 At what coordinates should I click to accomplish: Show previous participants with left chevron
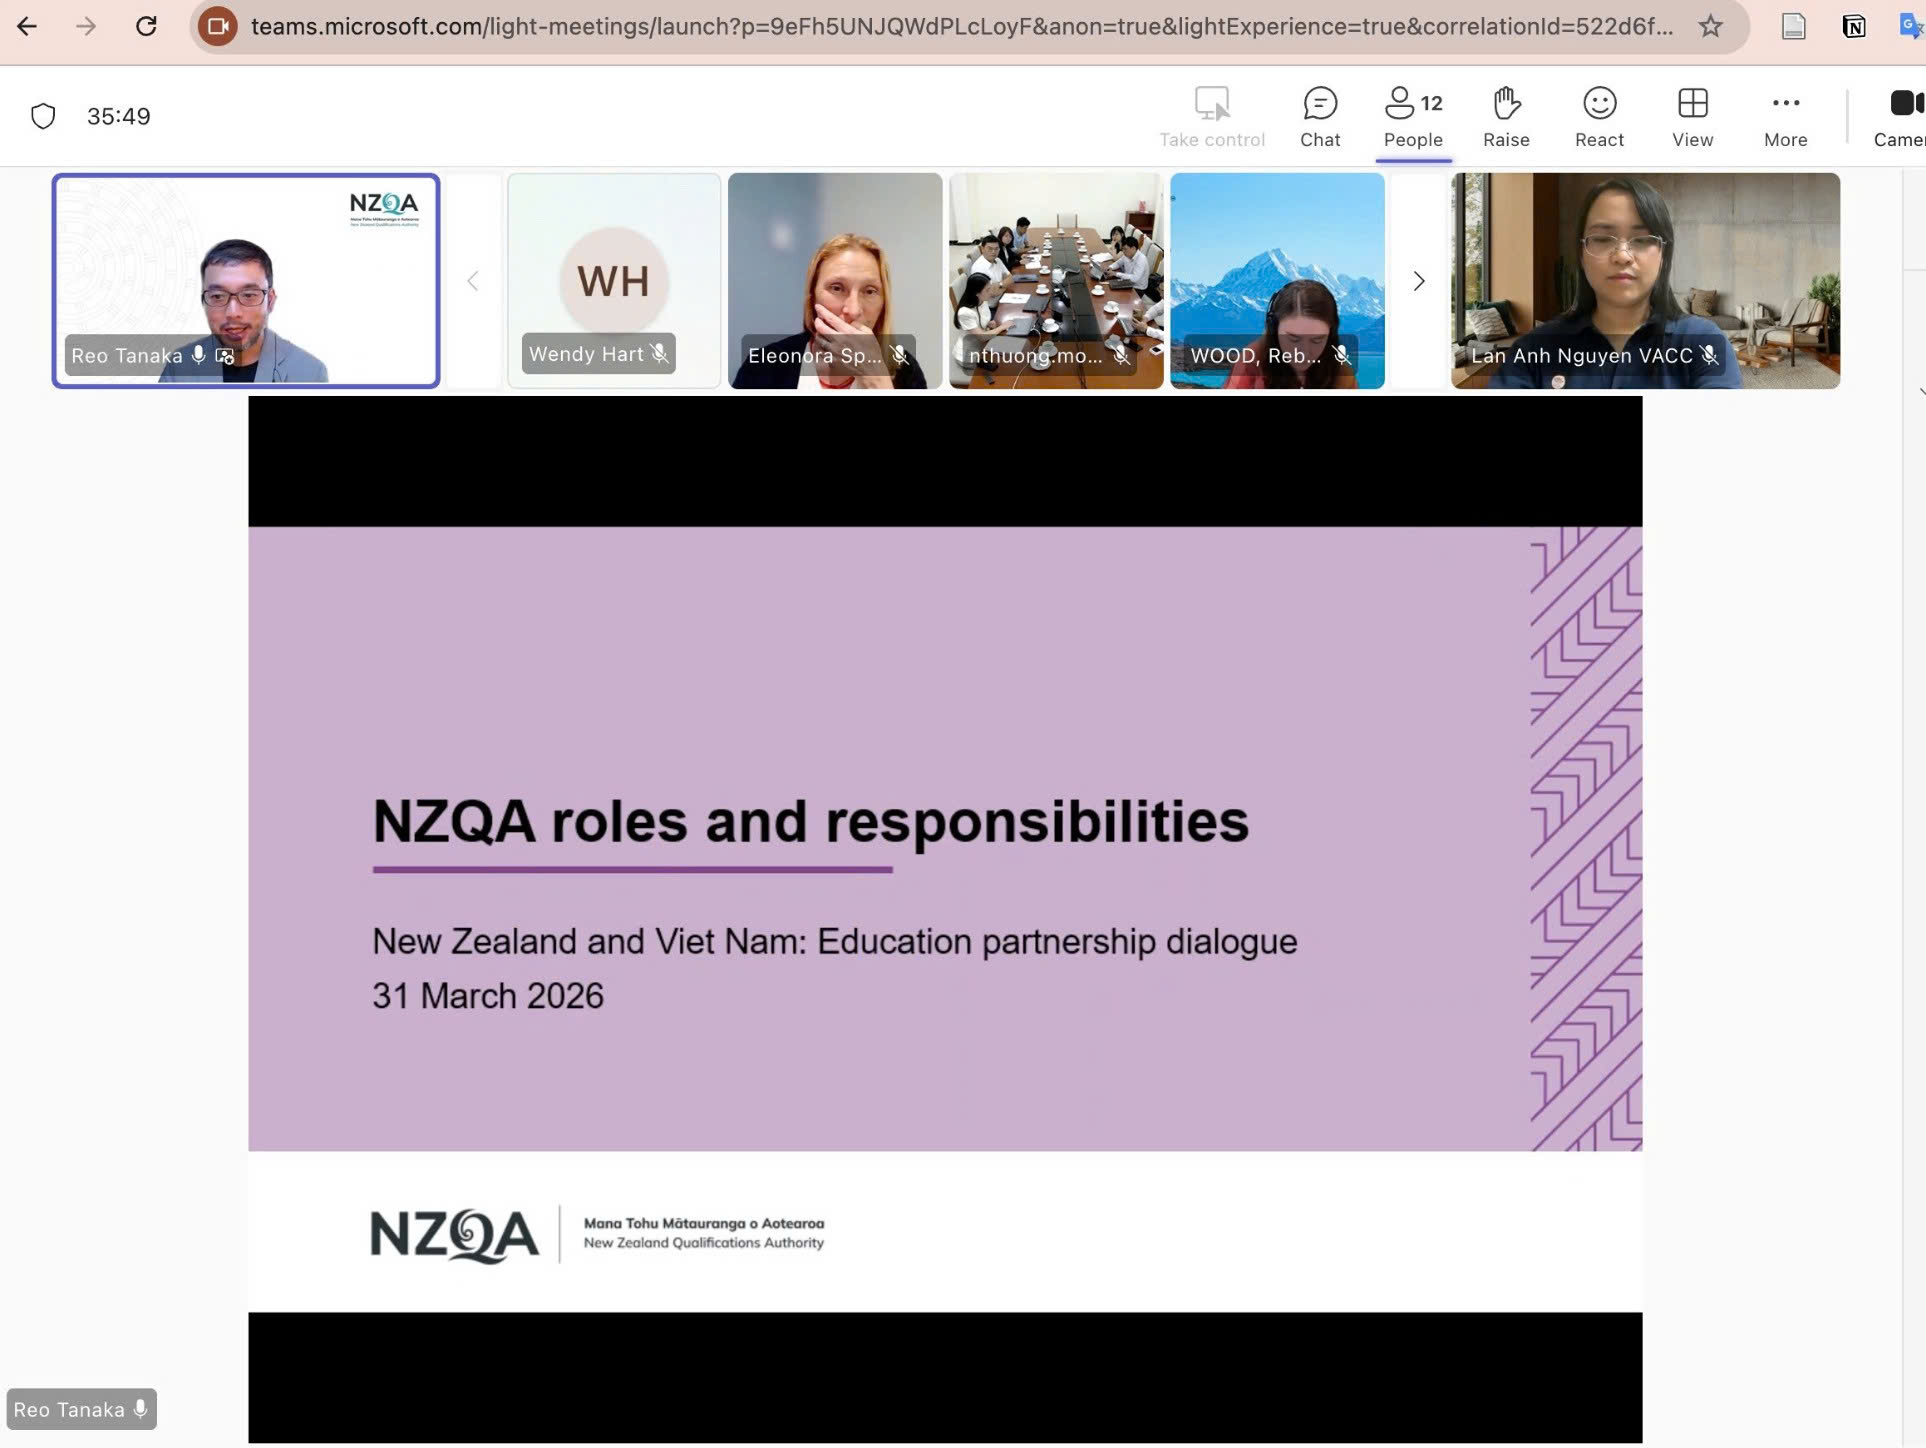pos(473,281)
